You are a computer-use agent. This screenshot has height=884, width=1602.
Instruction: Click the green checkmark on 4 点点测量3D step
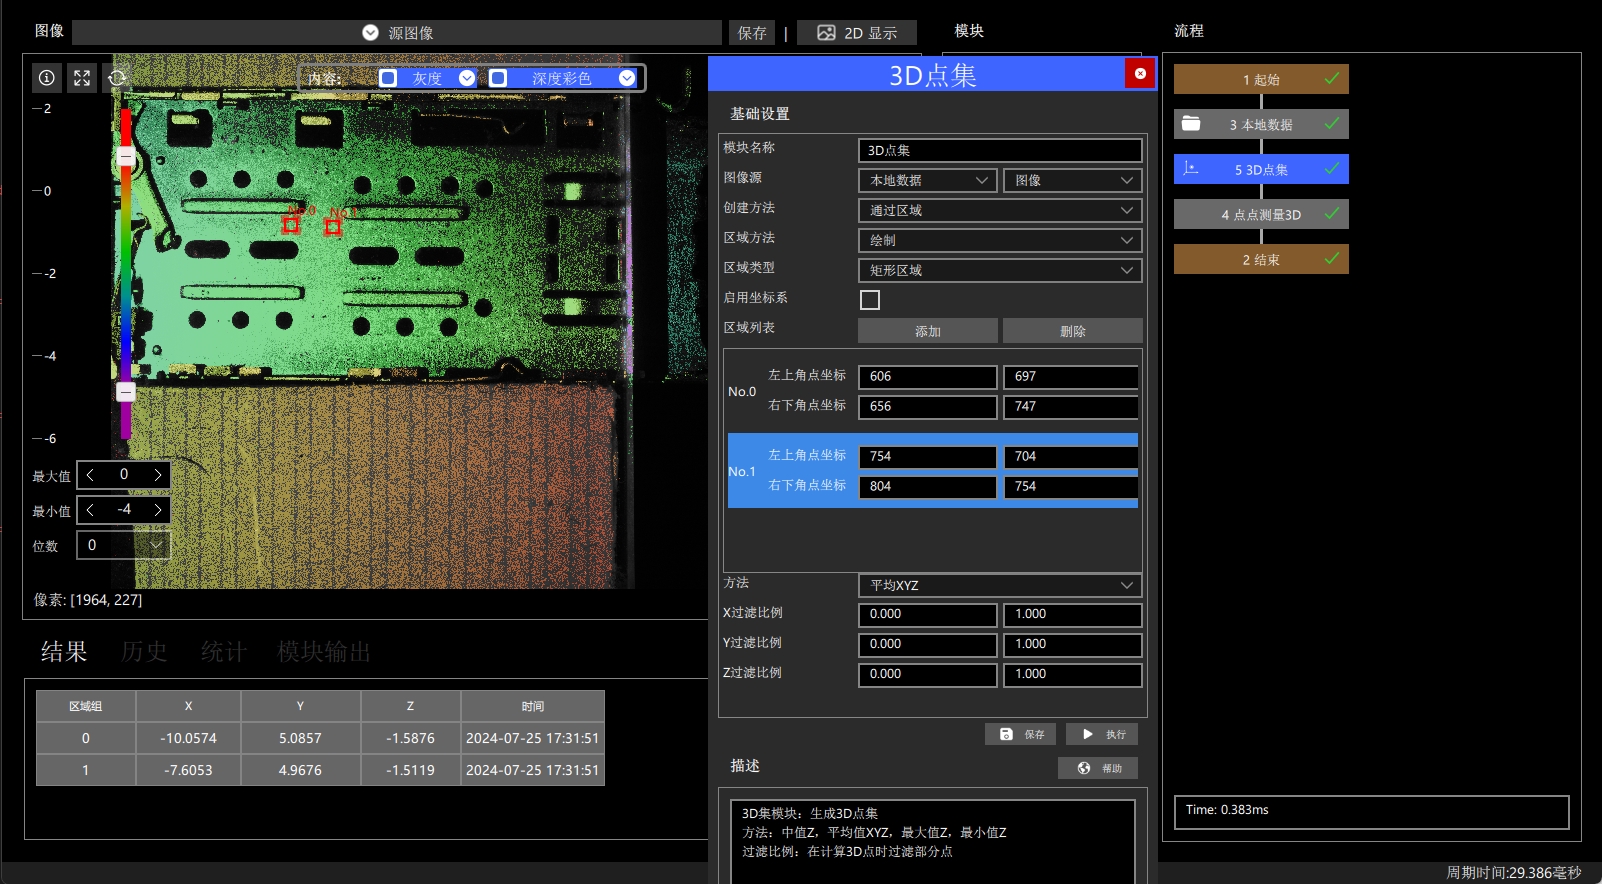[1332, 213]
